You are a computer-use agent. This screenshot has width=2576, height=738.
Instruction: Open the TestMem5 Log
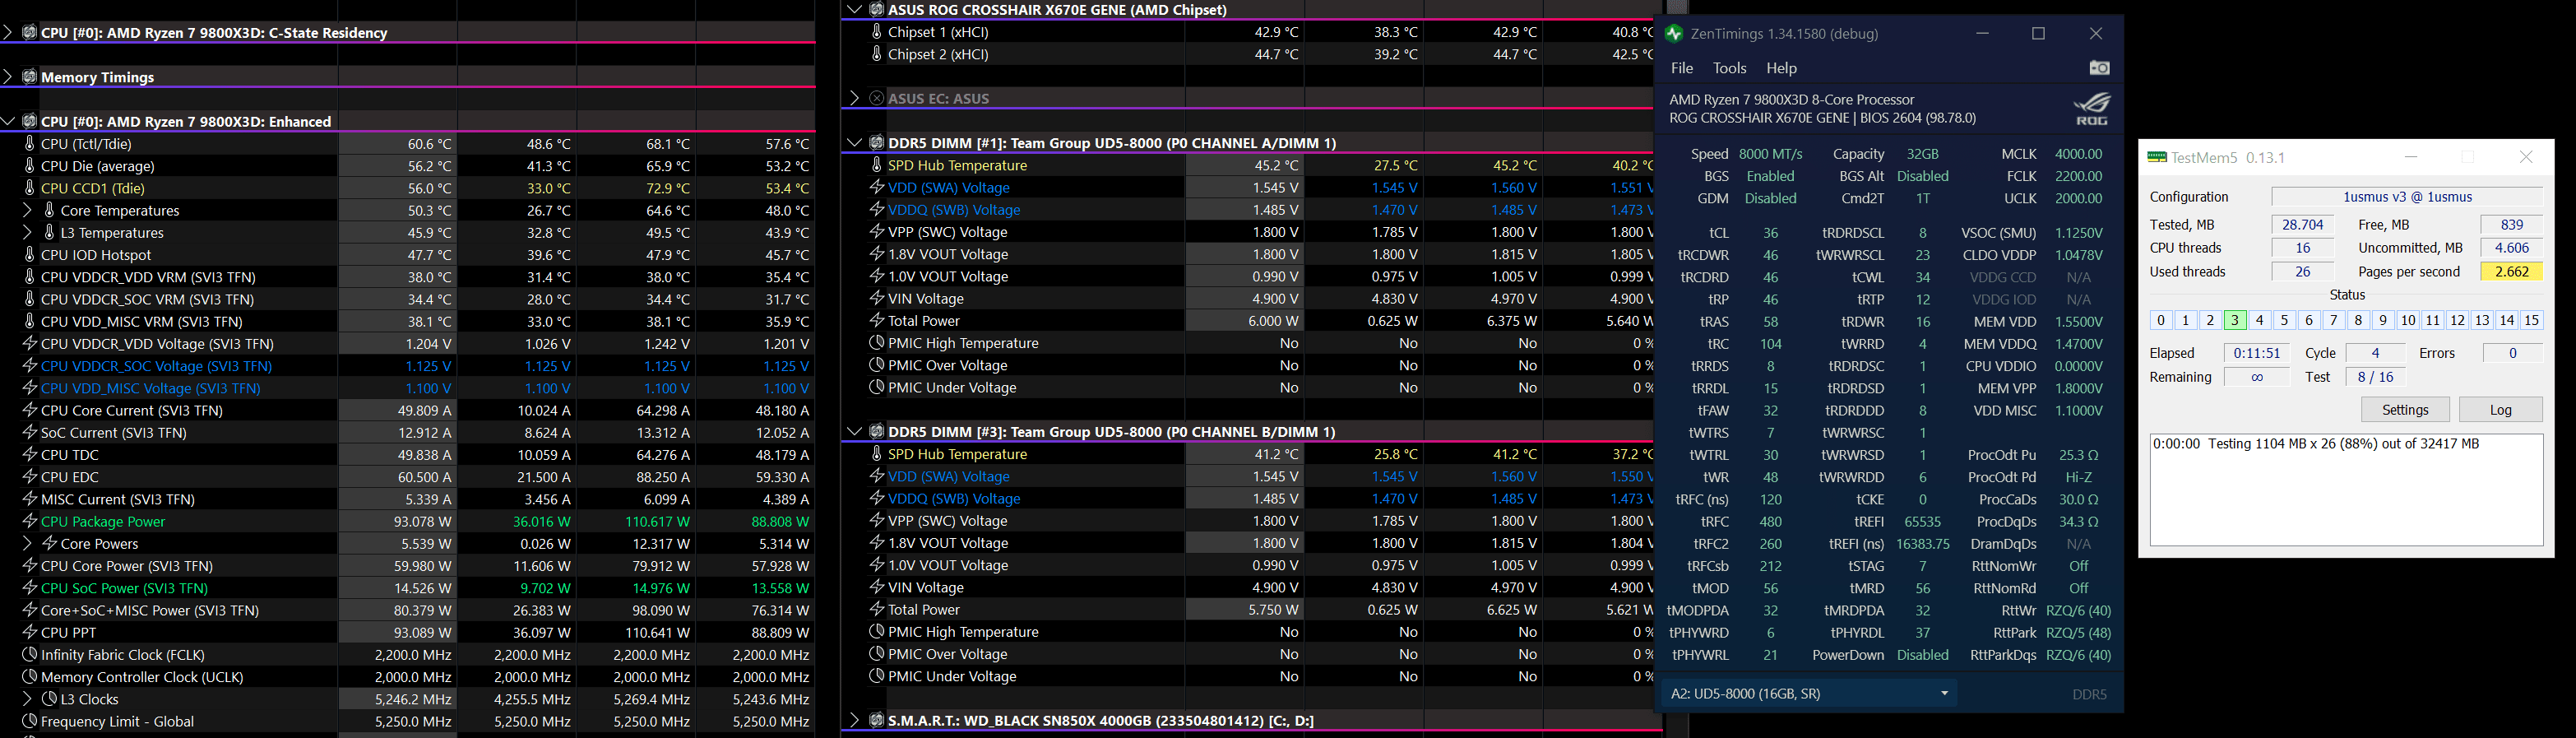pyautogui.click(x=2500, y=409)
